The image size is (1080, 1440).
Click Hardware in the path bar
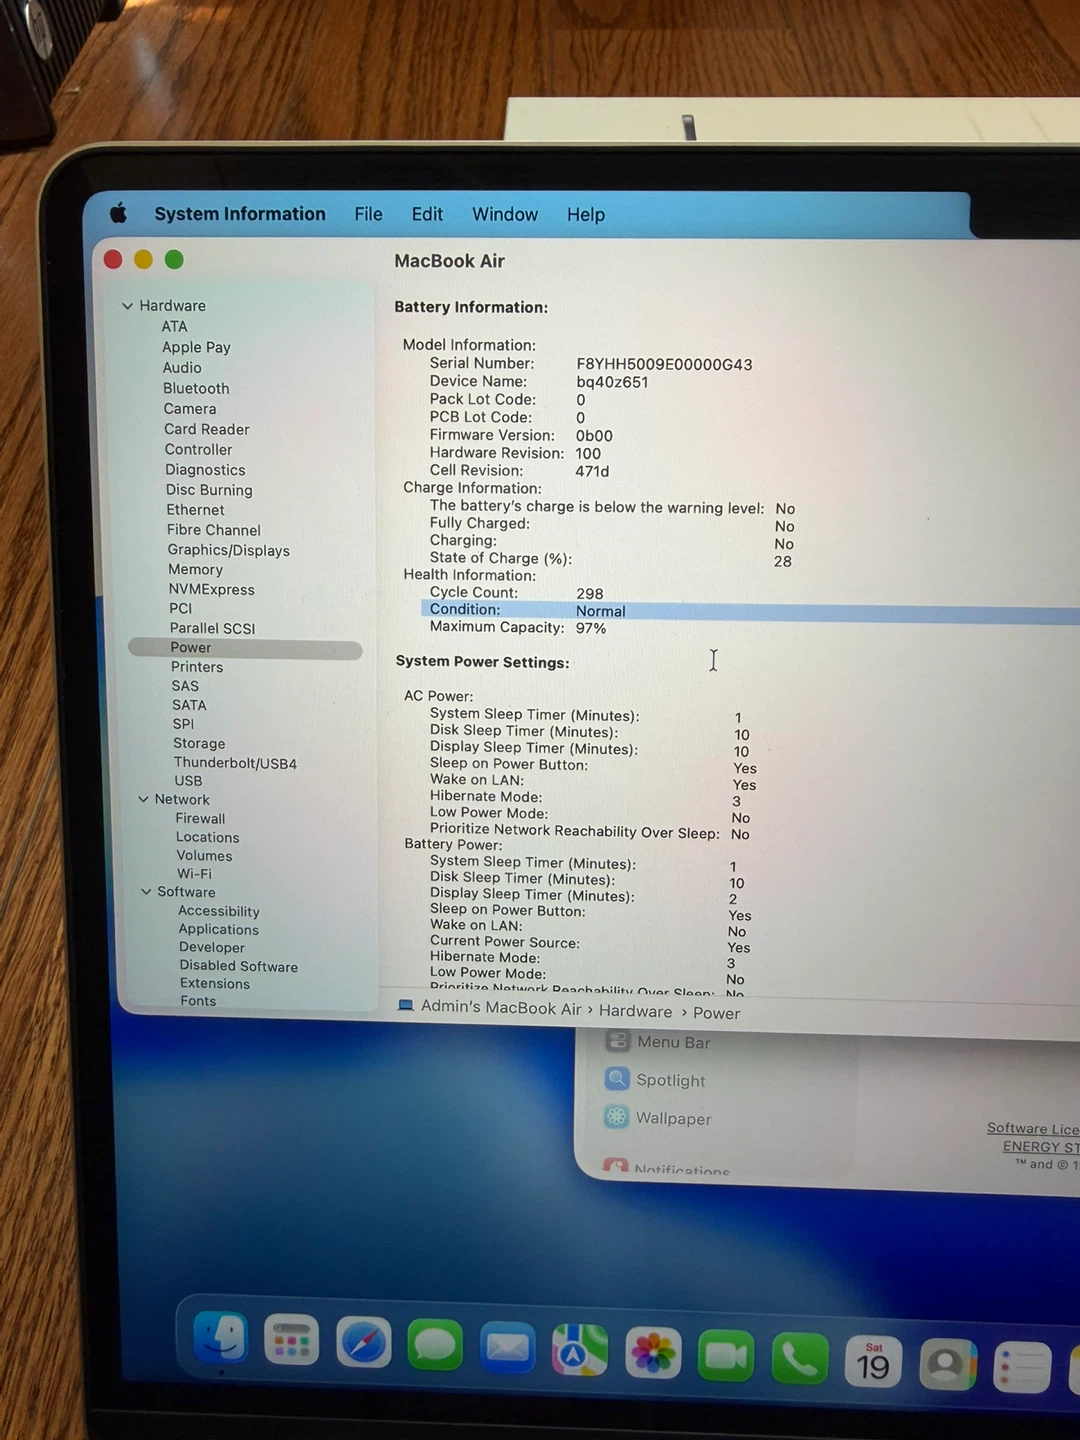(x=636, y=1011)
